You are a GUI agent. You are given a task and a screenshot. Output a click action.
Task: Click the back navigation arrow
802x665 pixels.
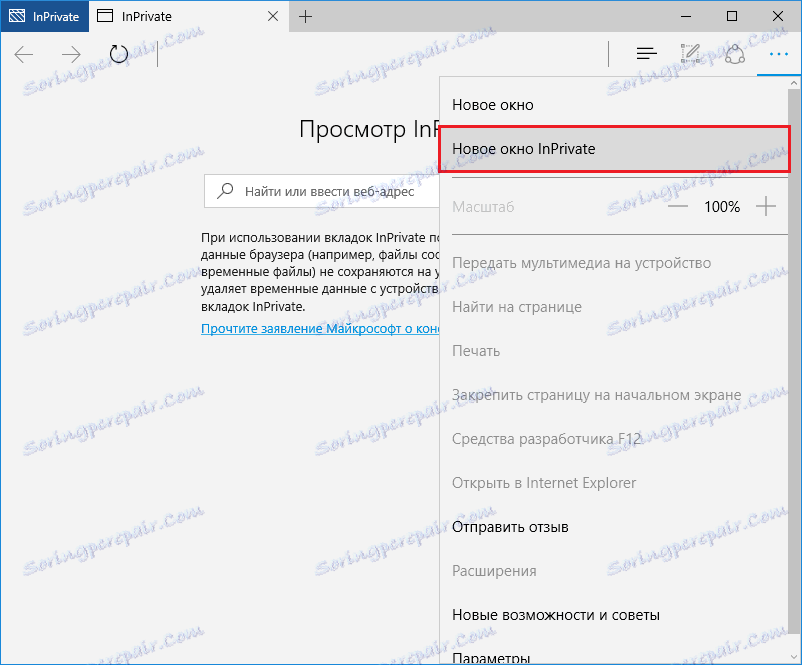23,55
